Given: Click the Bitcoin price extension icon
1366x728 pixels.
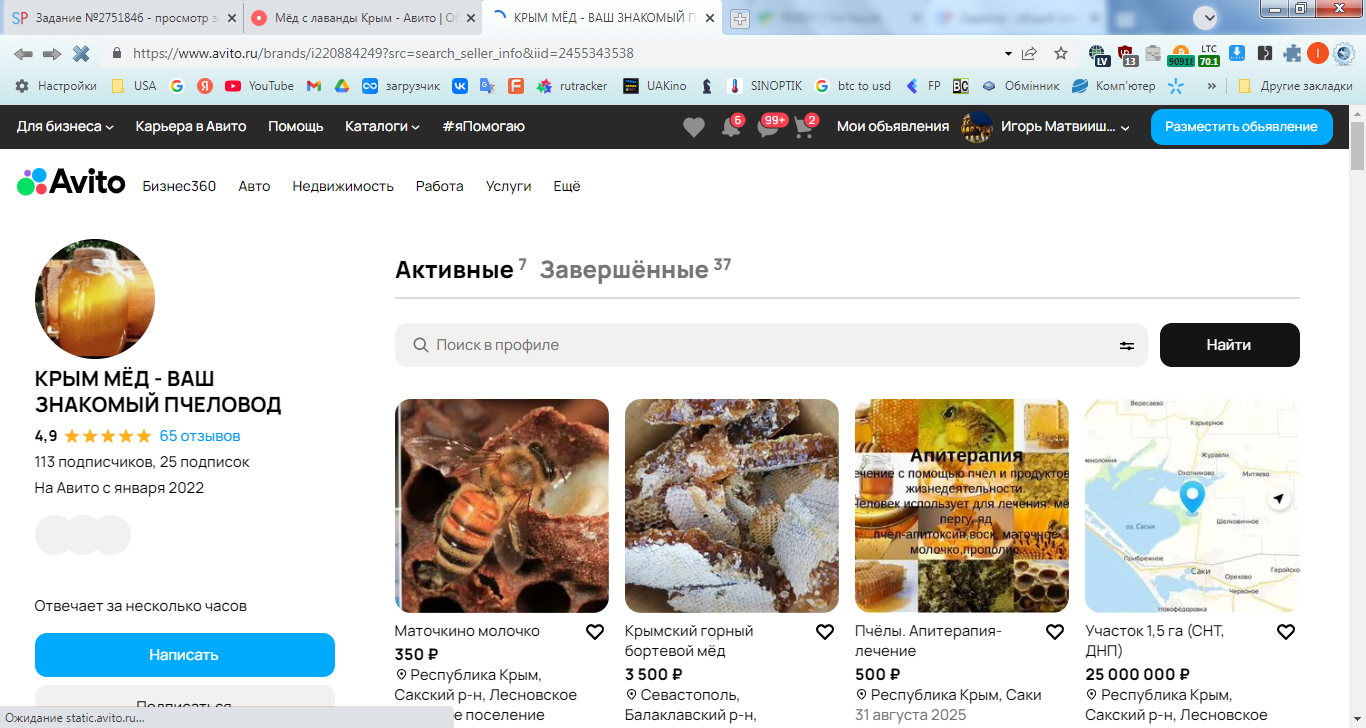Looking at the screenshot, I should (1181, 54).
